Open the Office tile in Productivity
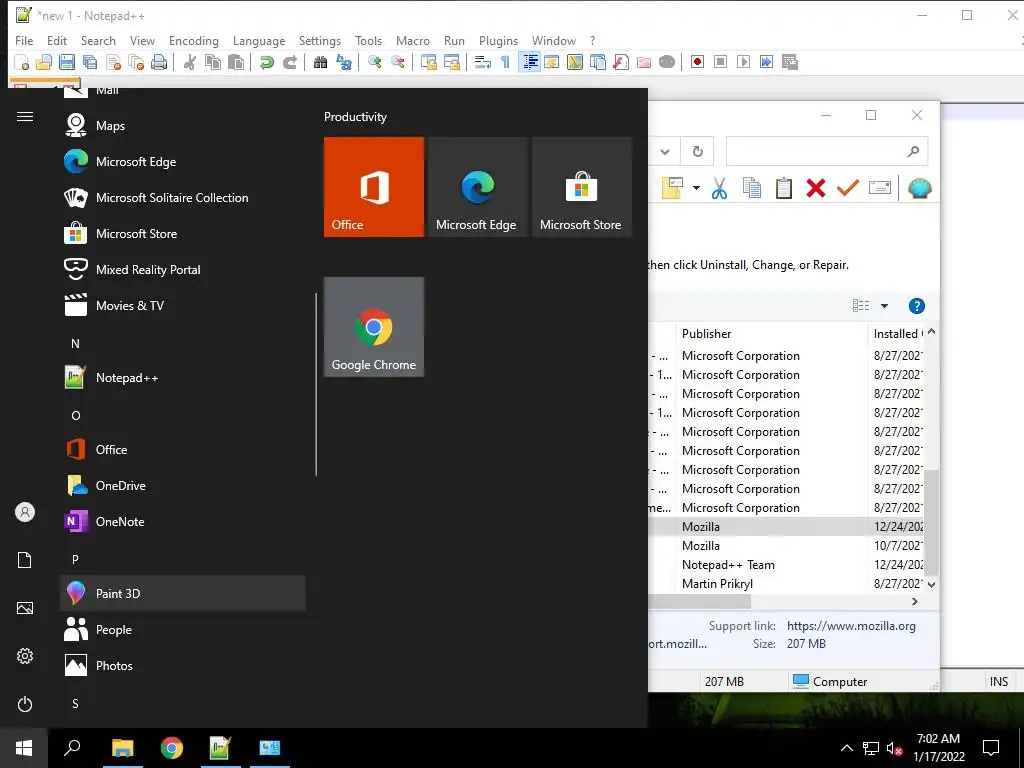The height and width of the screenshot is (768, 1024). pyautogui.click(x=374, y=187)
